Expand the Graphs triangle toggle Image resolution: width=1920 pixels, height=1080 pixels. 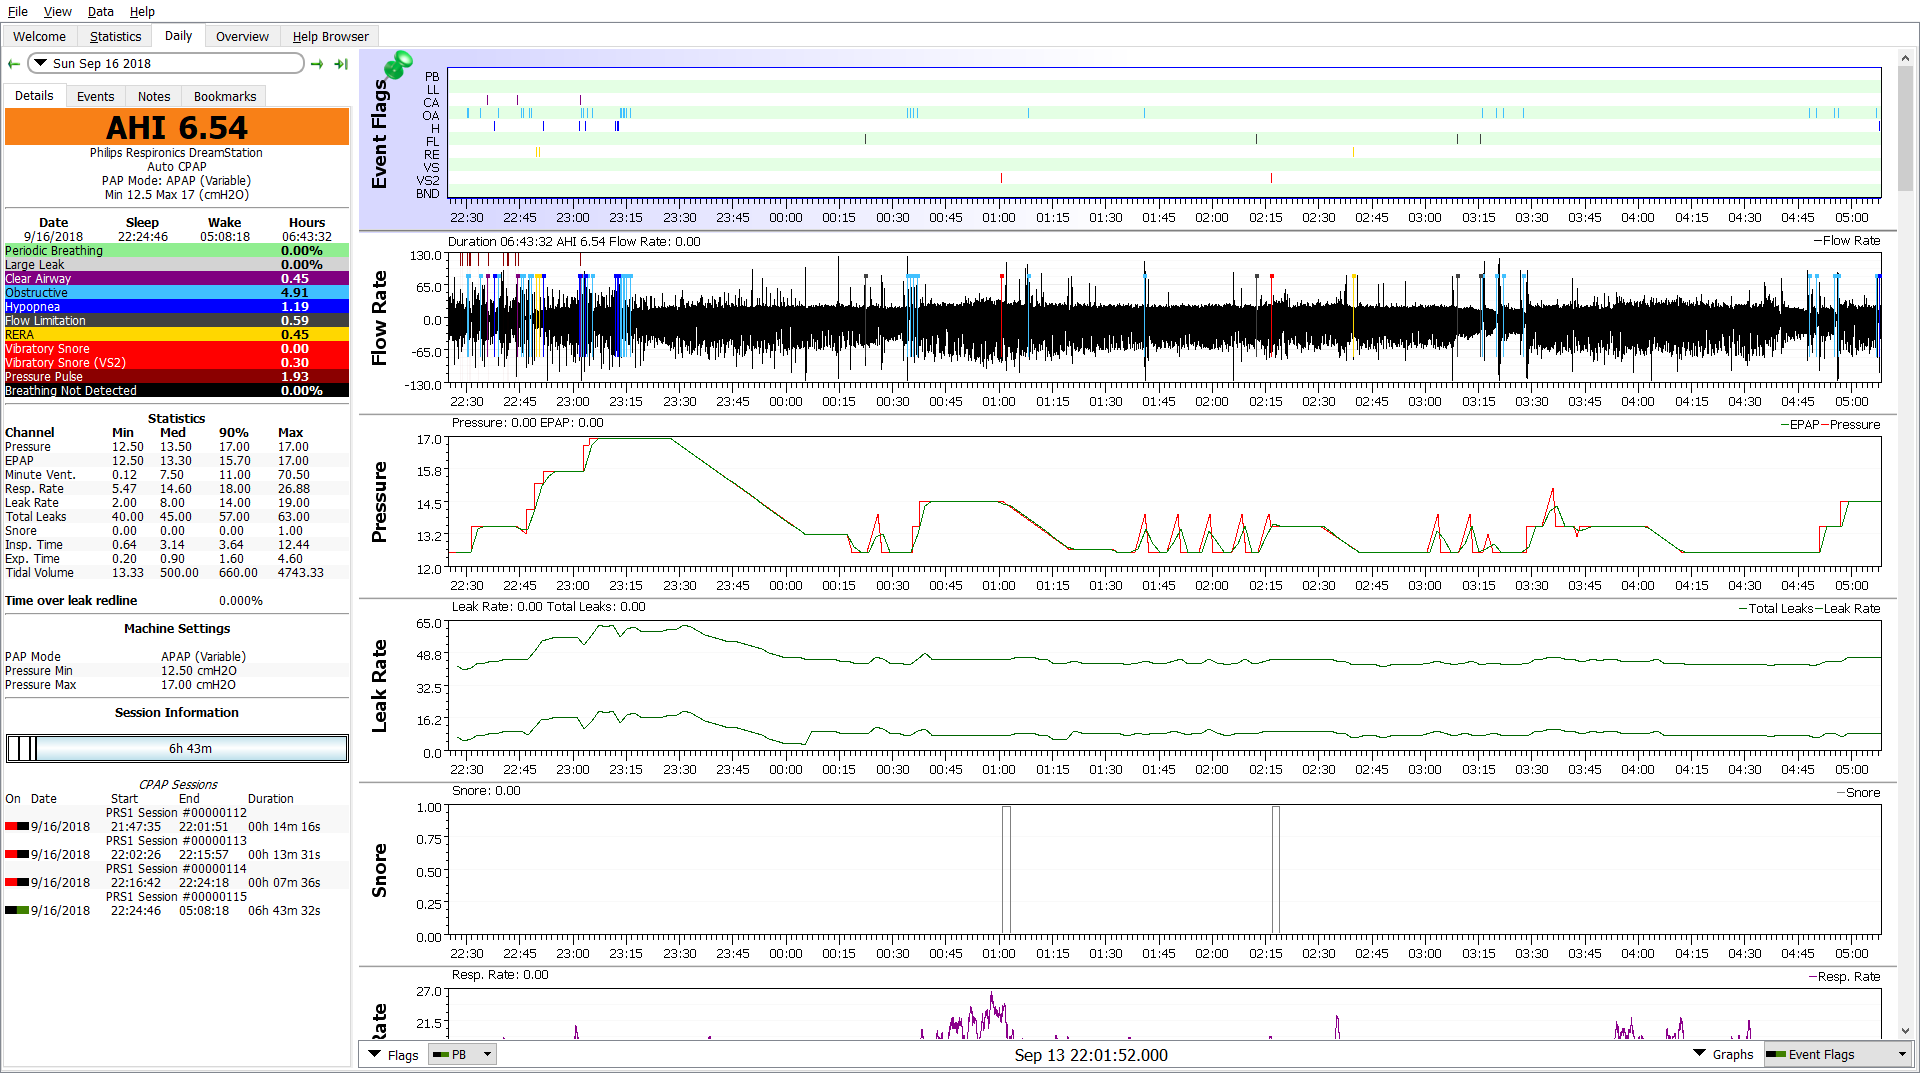pos(1699,1054)
